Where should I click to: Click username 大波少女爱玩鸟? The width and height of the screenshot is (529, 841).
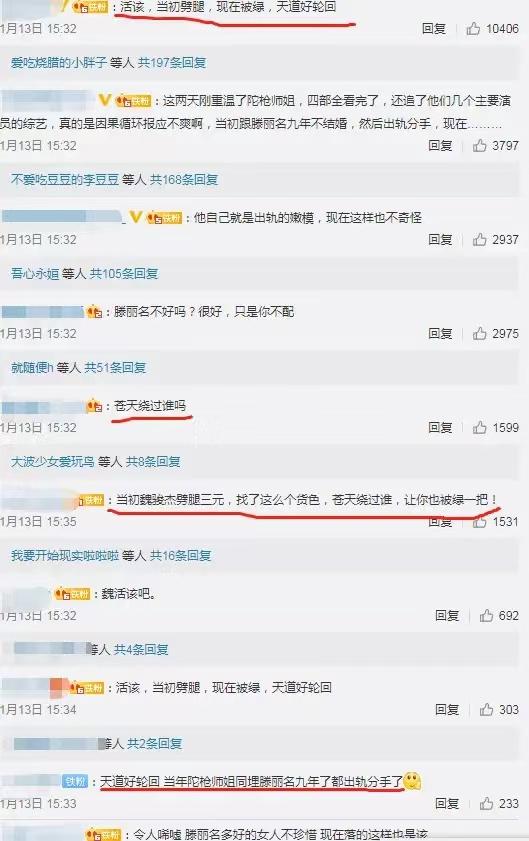tap(53, 461)
